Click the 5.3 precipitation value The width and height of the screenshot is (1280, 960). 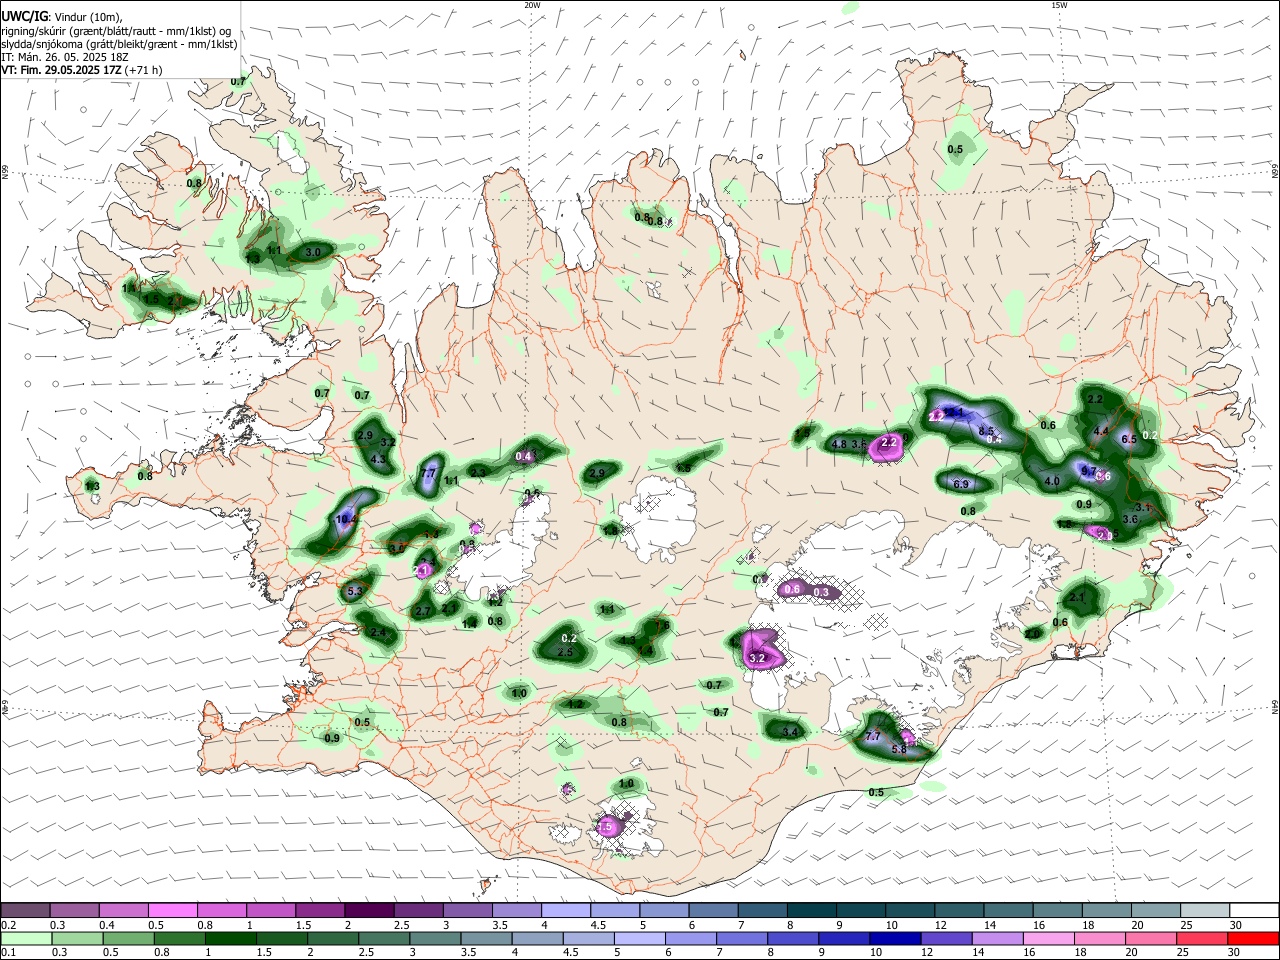point(354,592)
